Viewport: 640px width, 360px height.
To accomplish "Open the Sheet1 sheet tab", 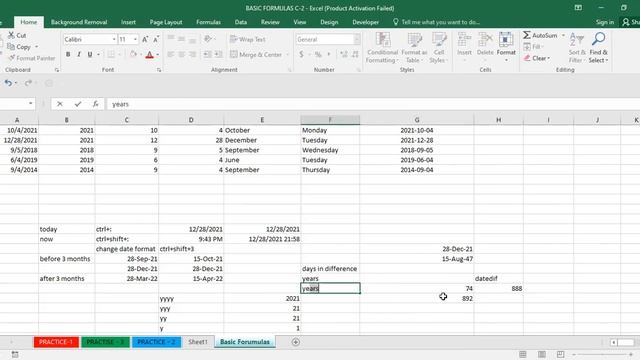I will click(x=198, y=342).
